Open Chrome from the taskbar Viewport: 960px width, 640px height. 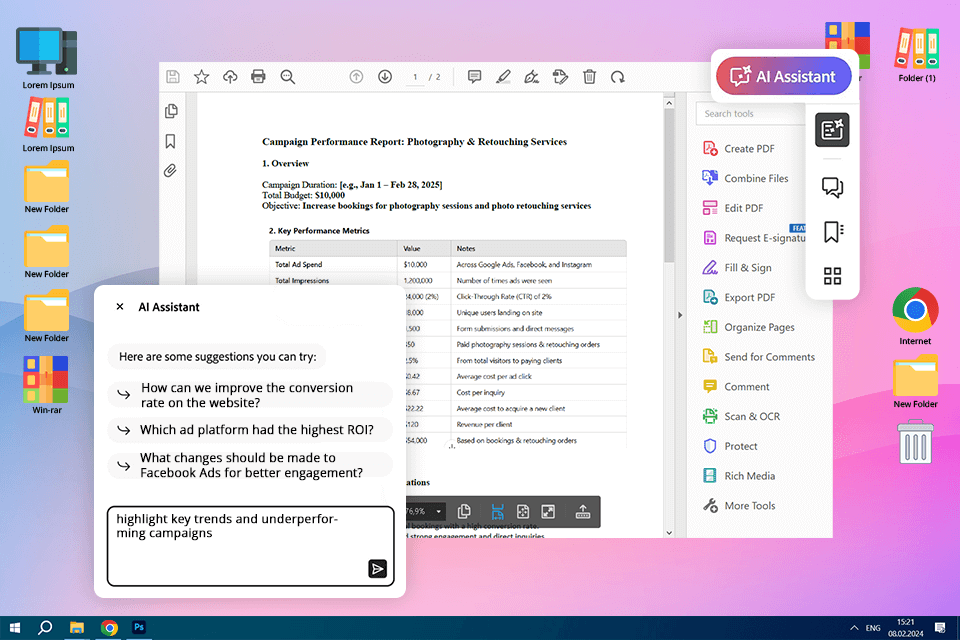(109, 628)
